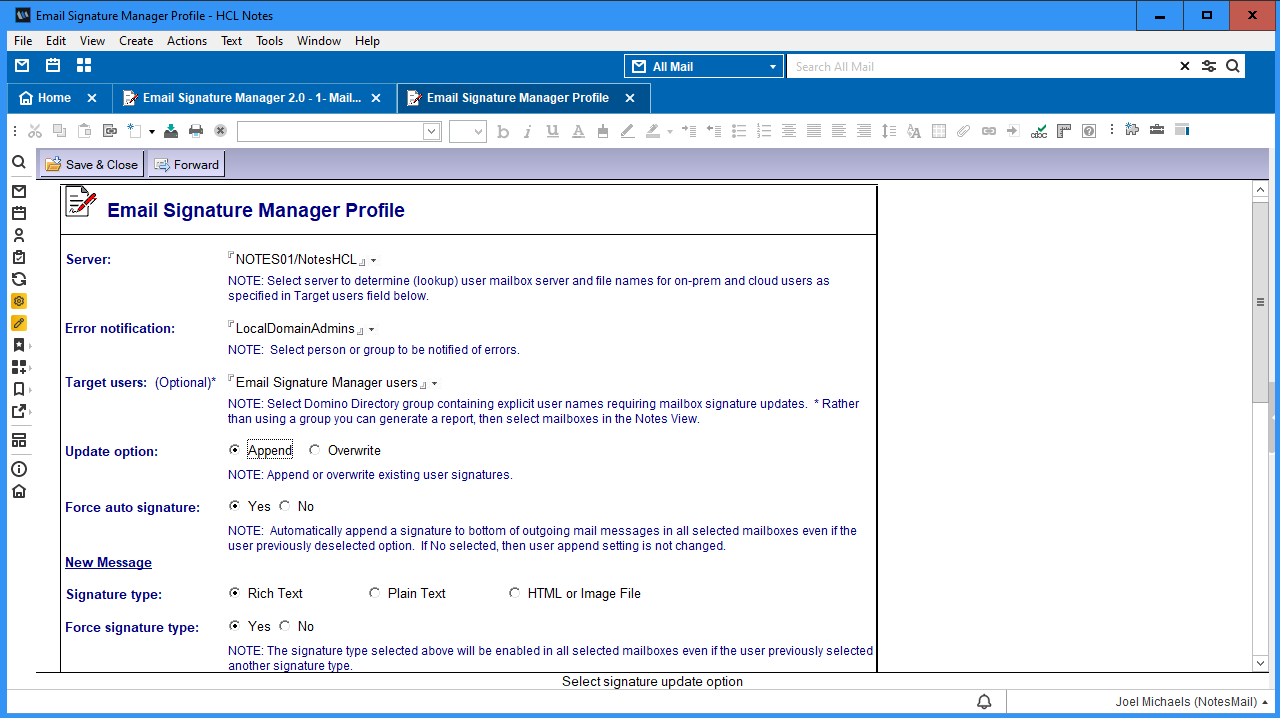Open Mail from the left sidebar

19,190
